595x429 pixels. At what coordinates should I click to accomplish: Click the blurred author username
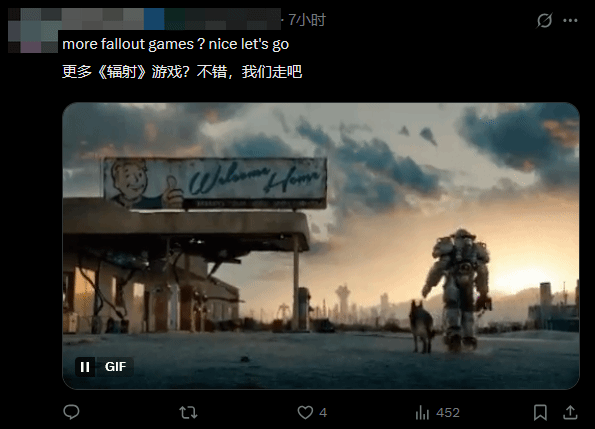[x=169, y=19]
